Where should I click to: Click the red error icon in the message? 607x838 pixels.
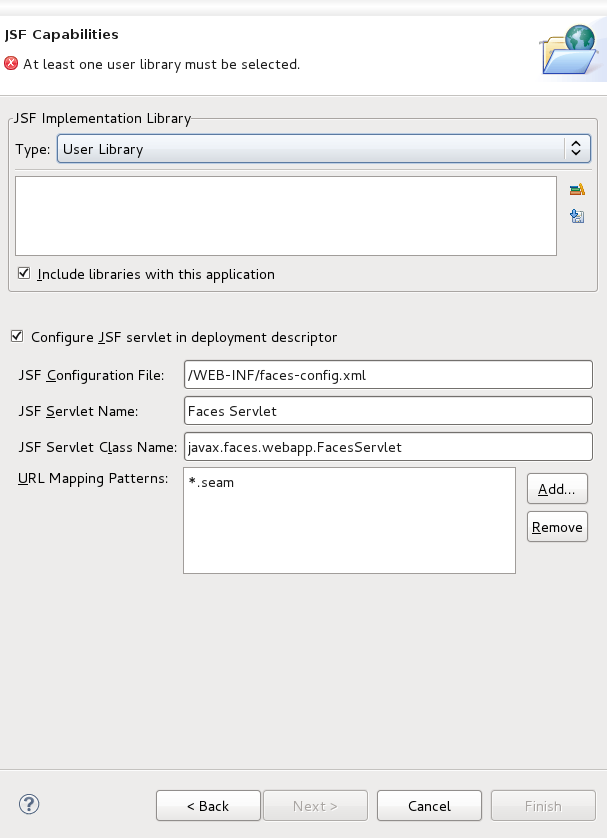point(11,64)
